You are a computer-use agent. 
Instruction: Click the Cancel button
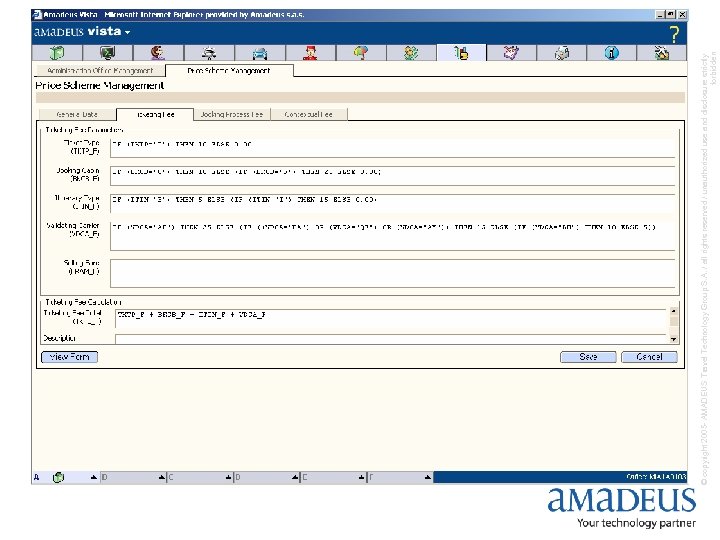649,357
